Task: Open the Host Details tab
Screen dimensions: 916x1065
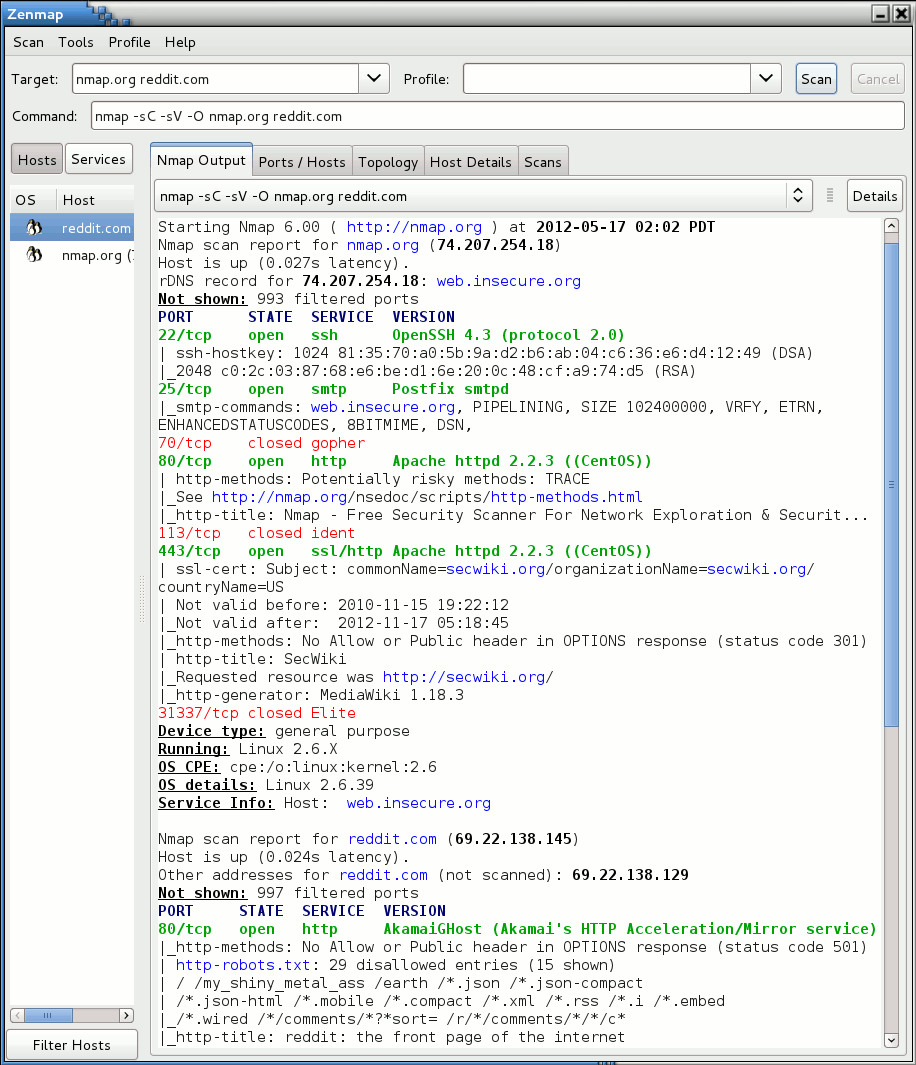Action: 470,161
